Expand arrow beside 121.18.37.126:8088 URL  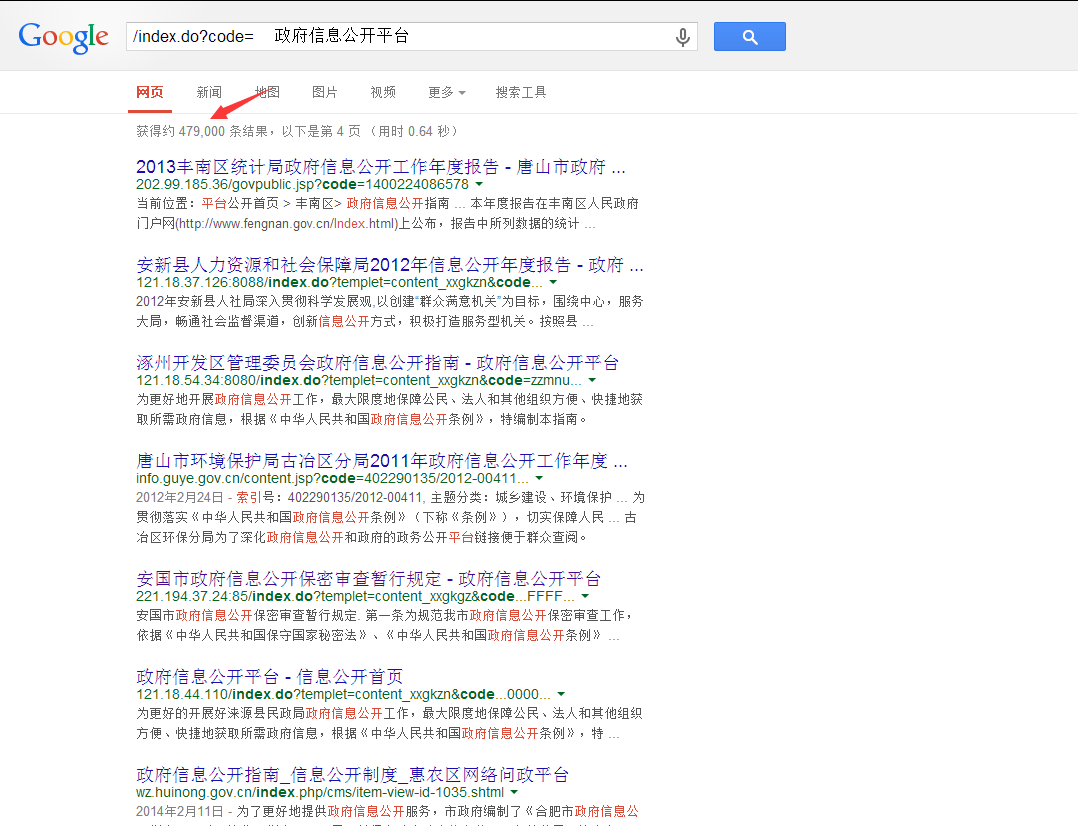coord(553,283)
